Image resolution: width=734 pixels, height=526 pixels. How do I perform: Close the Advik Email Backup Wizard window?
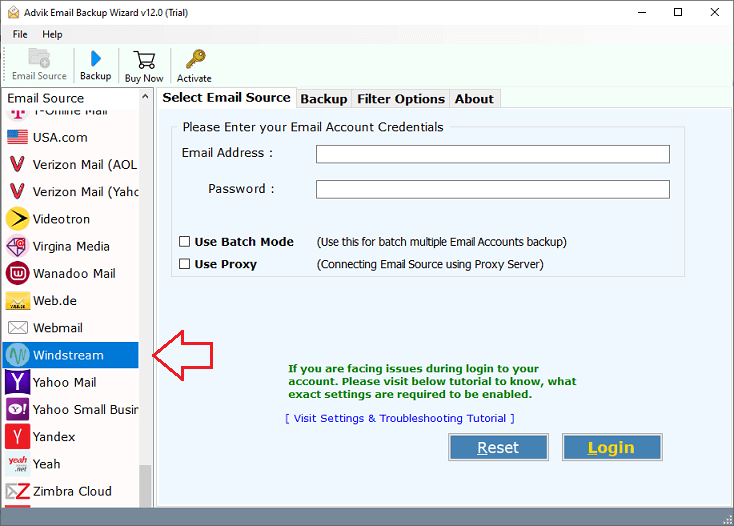tap(714, 12)
